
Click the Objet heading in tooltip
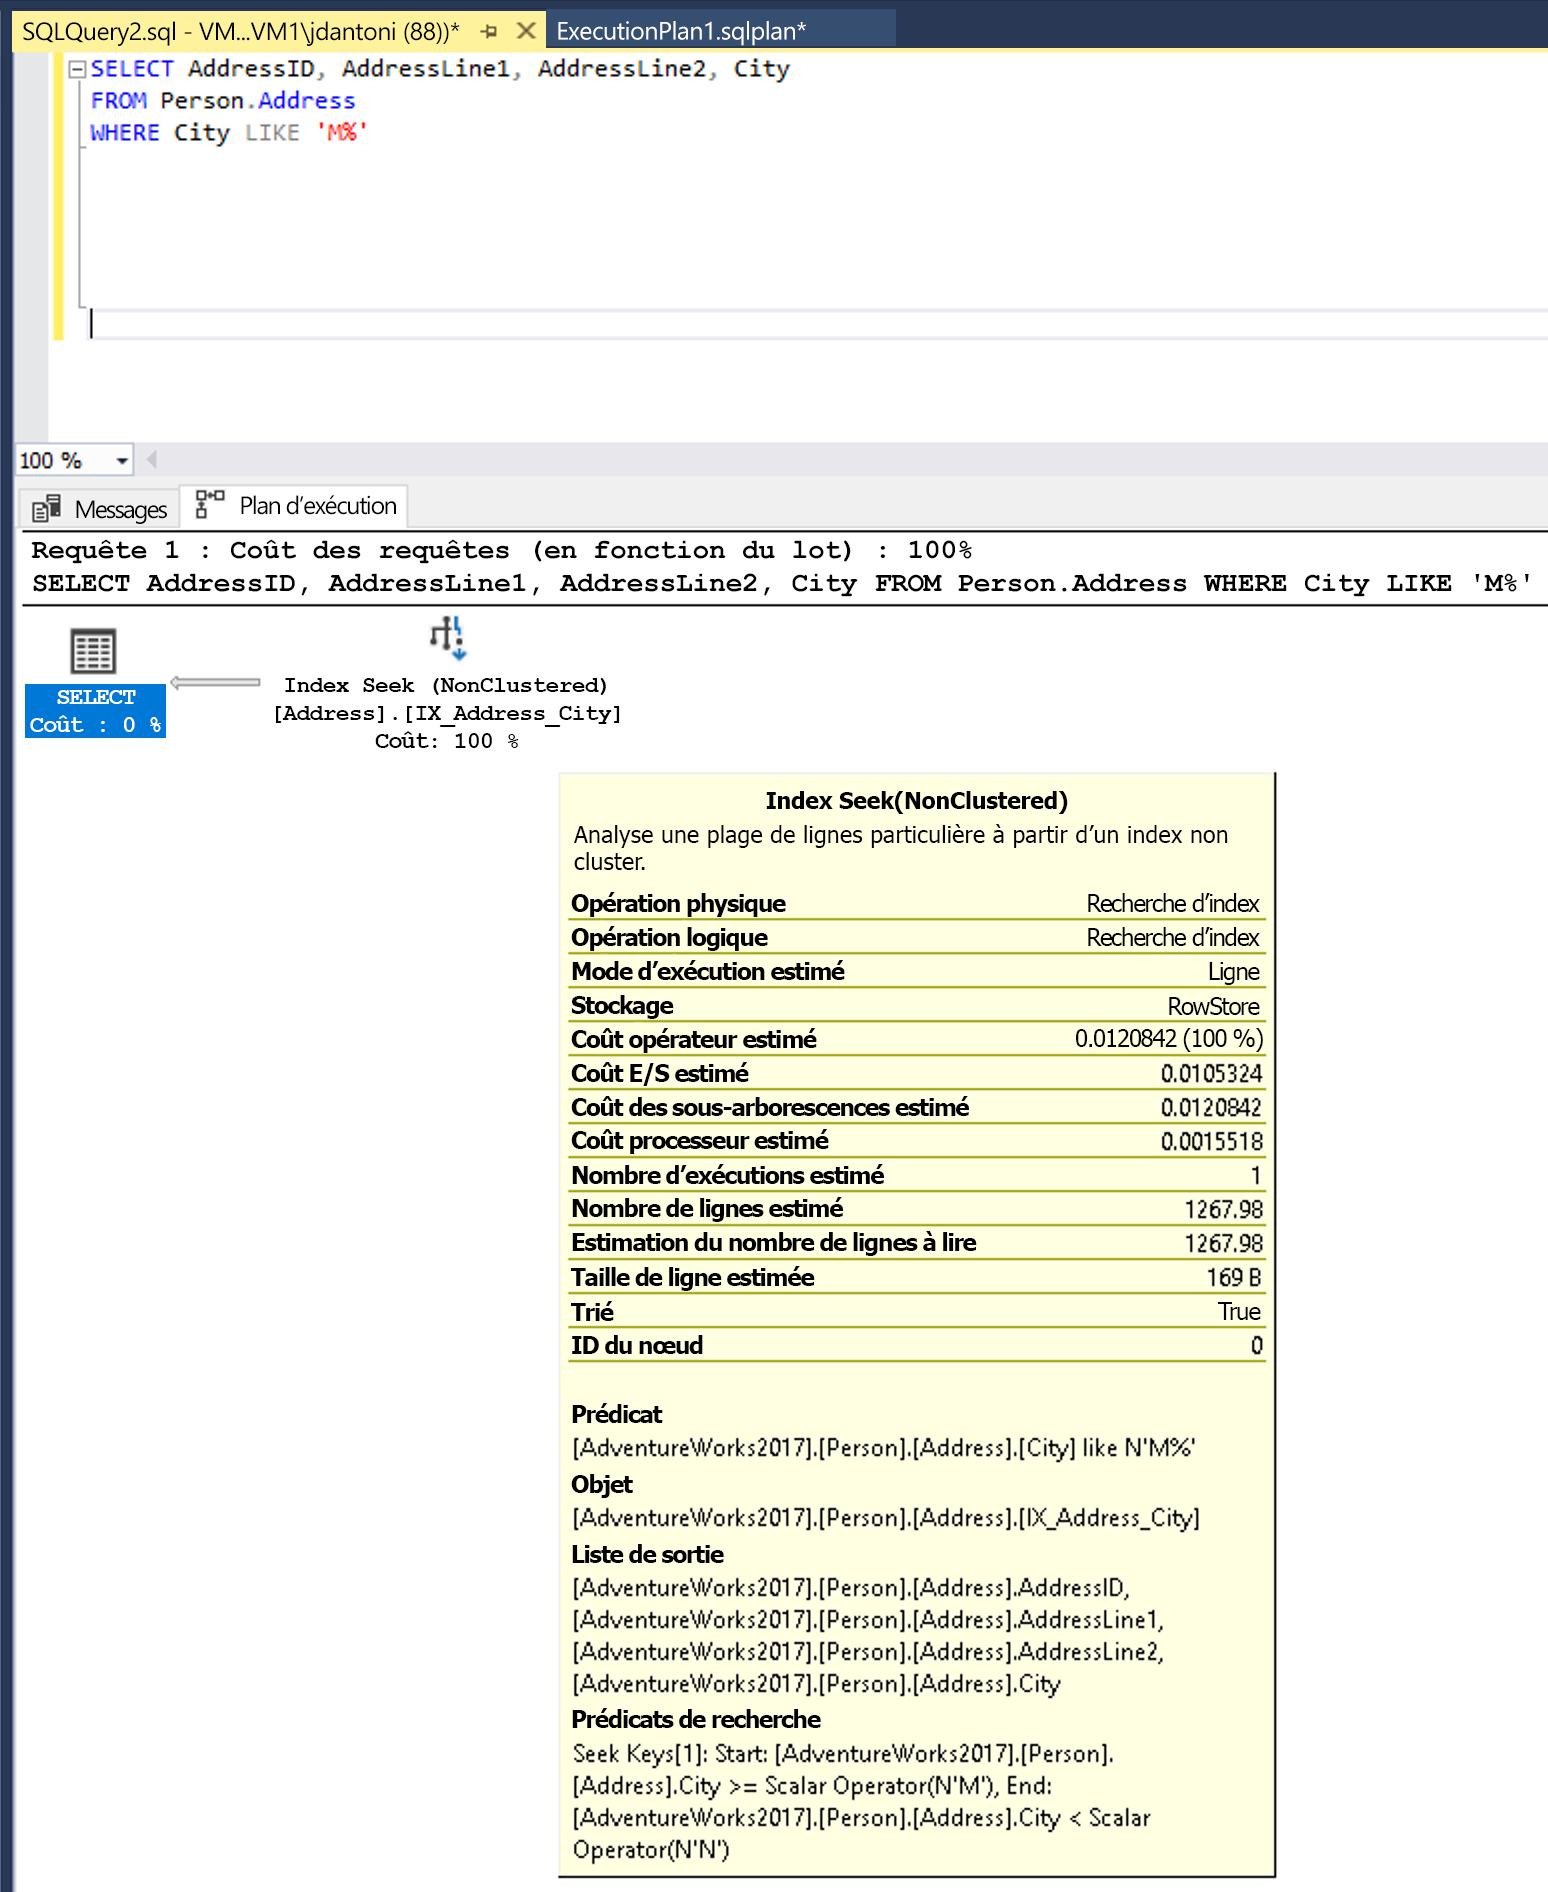(602, 1484)
